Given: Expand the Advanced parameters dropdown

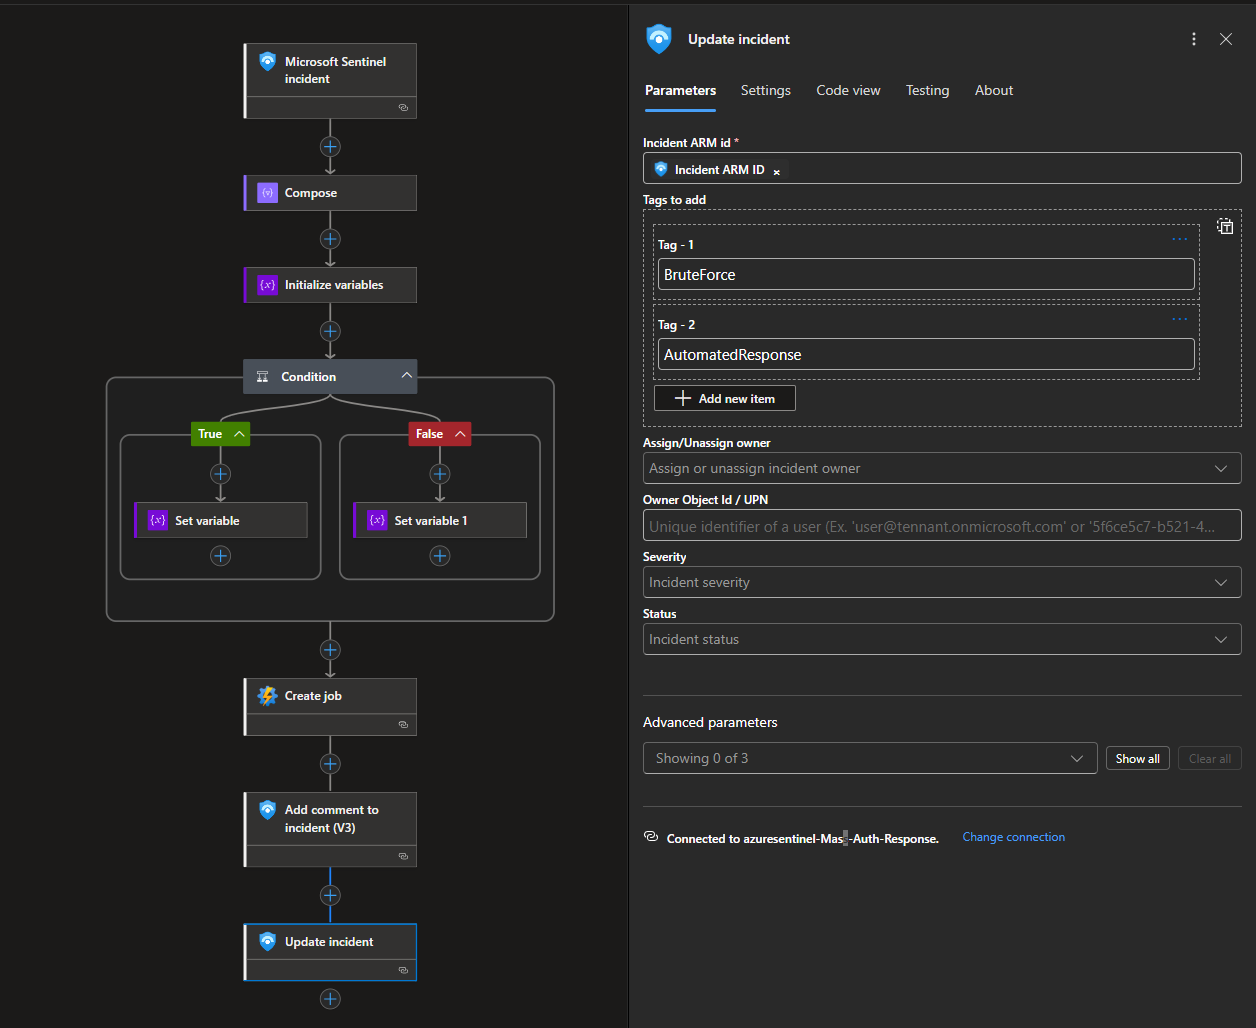Looking at the screenshot, I should [869, 758].
